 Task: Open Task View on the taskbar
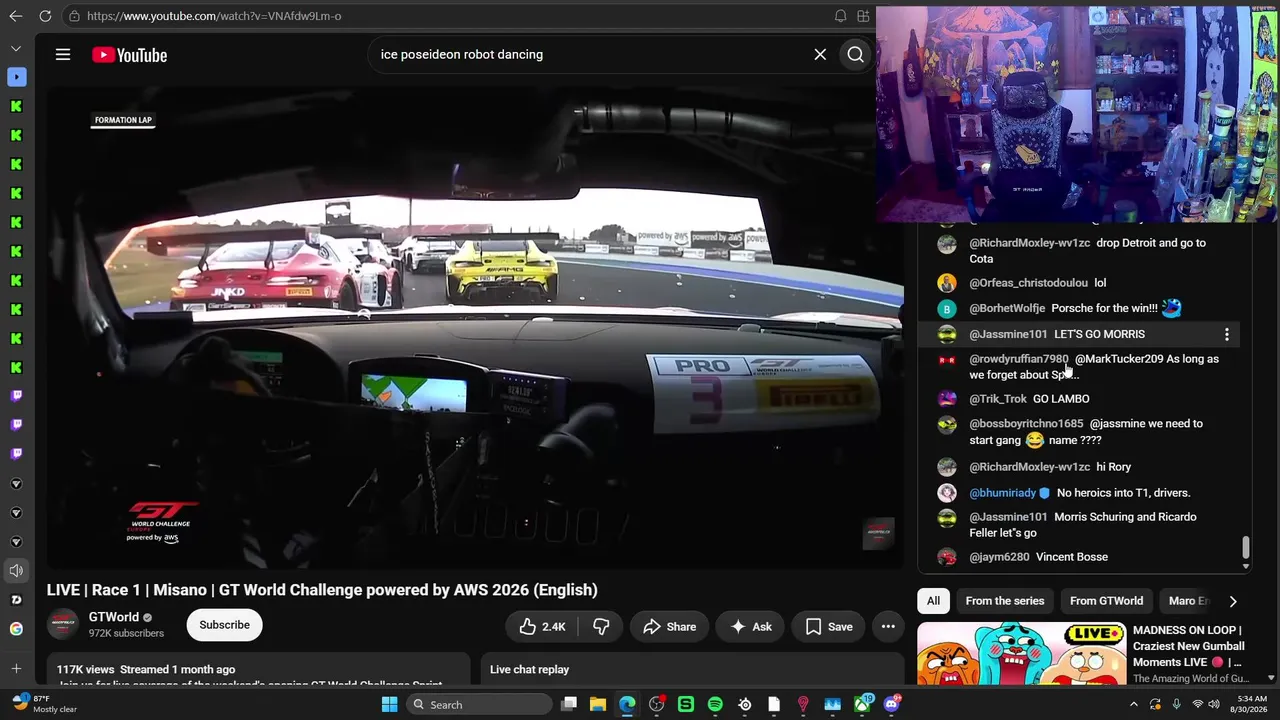569,705
